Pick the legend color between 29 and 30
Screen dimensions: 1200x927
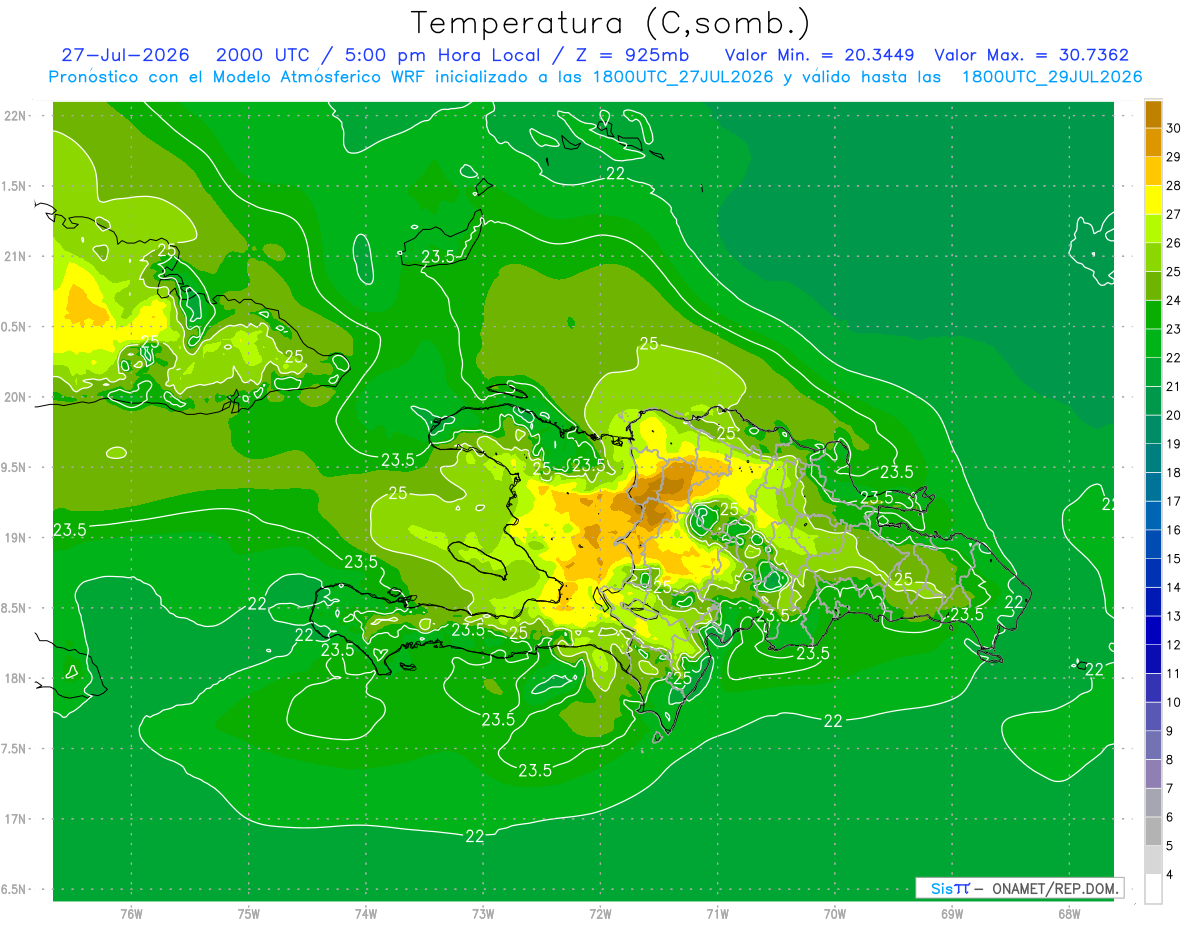1153,142
